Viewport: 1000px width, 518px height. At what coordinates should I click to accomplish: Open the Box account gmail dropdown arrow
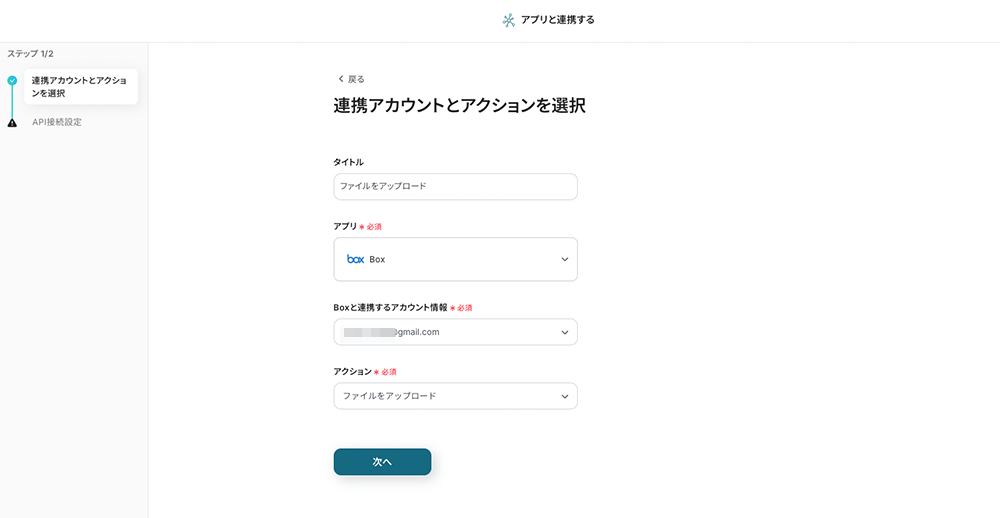click(564, 332)
